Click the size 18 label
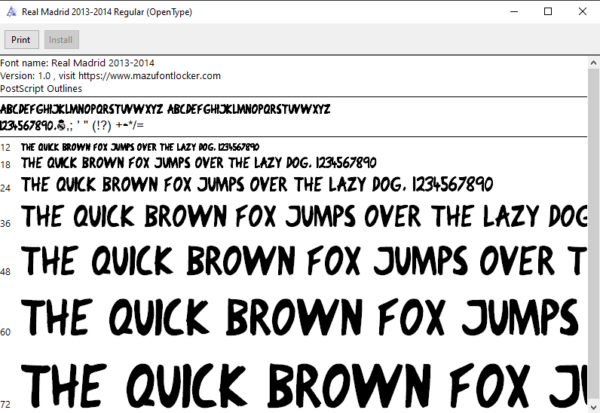 pos(5,165)
